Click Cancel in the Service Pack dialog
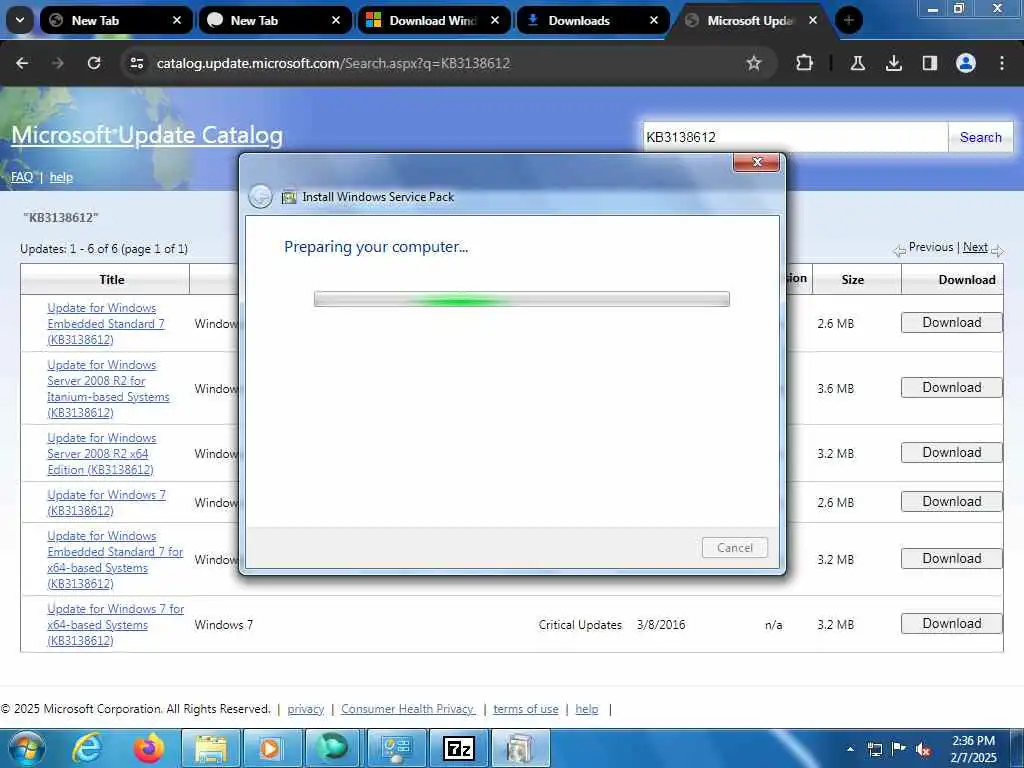The height and width of the screenshot is (768, 1024). [x=735, y=547]
